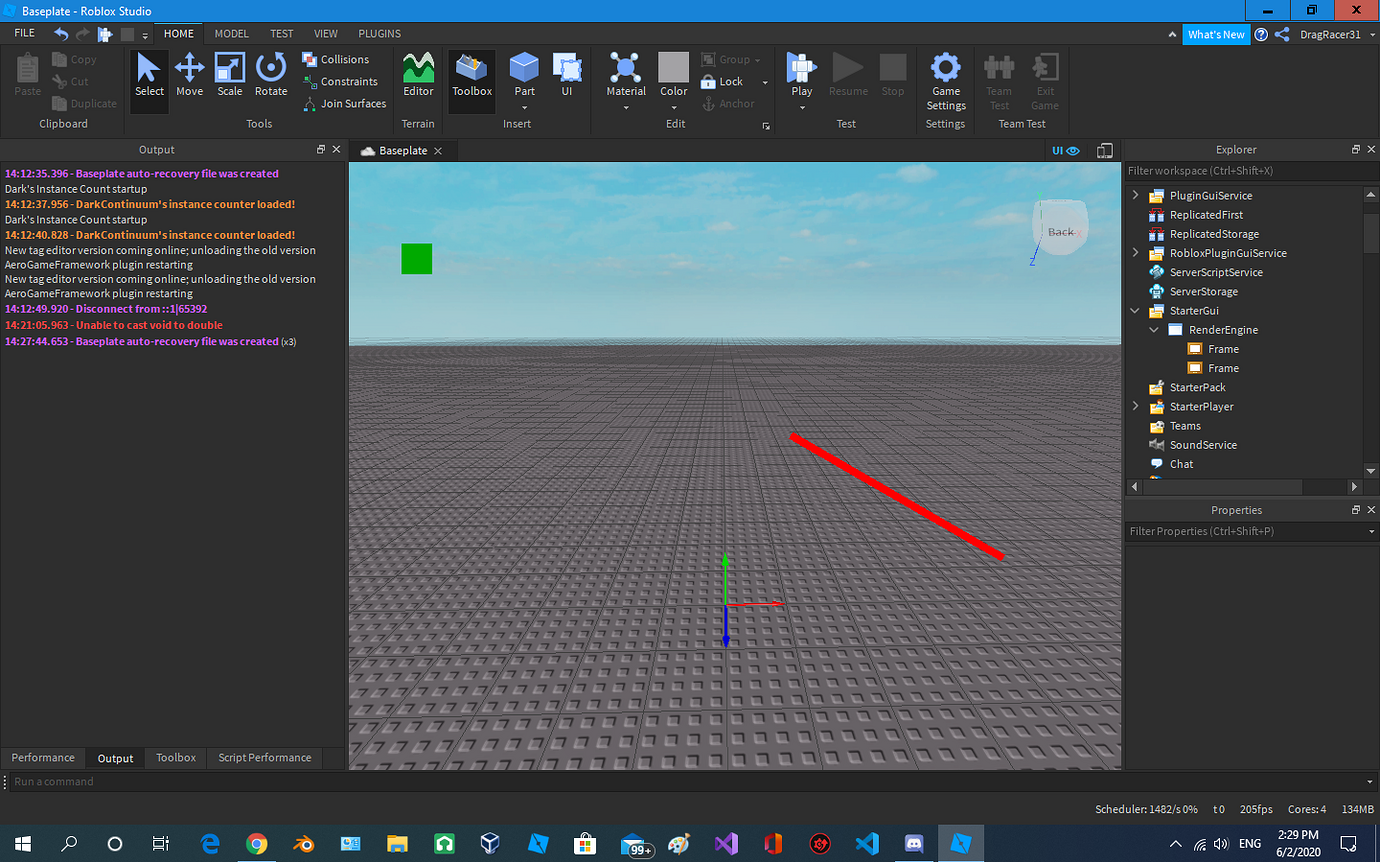Switch to the PLUGINS ribbon tab
Image resolution: width=1380 pixels, height=862 pixels.
point(379,34)
